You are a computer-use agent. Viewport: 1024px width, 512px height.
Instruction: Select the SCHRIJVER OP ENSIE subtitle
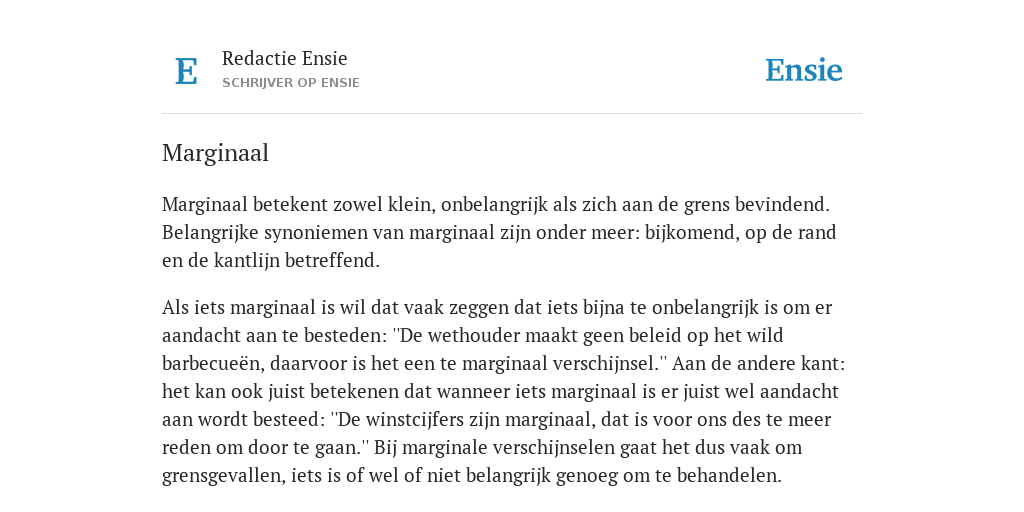click(x=291, y=83)
